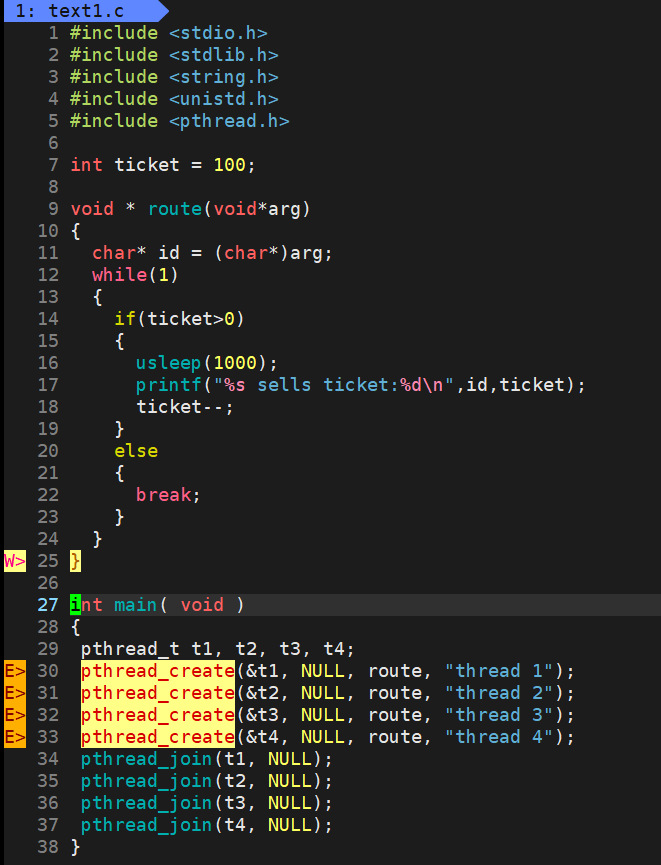Viewport: 661px width, 865px height.
Task: Click the printf statement on line 17
Action: click(361, 385)
